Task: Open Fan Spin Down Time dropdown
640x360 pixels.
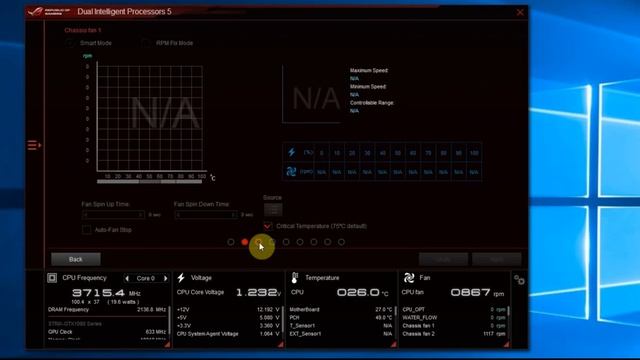Action: click(206, 215)
